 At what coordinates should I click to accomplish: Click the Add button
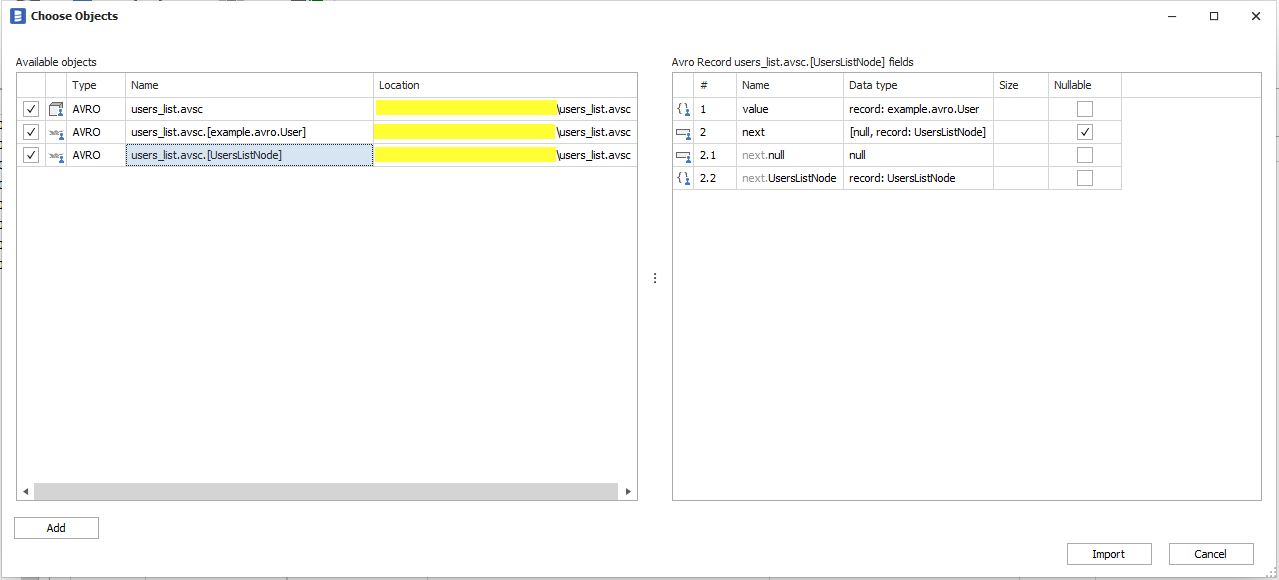click(x=56, y=528)
